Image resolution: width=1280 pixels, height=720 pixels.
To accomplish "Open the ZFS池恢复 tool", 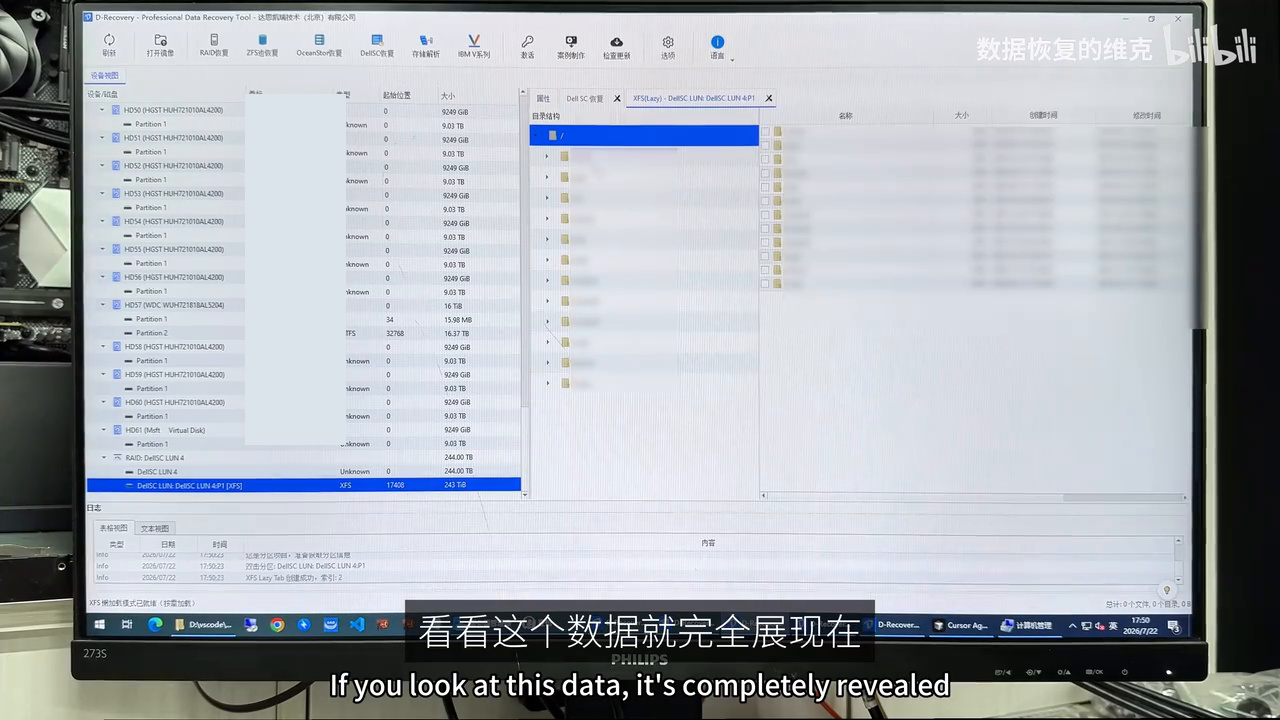I will [x=263, y=45].
